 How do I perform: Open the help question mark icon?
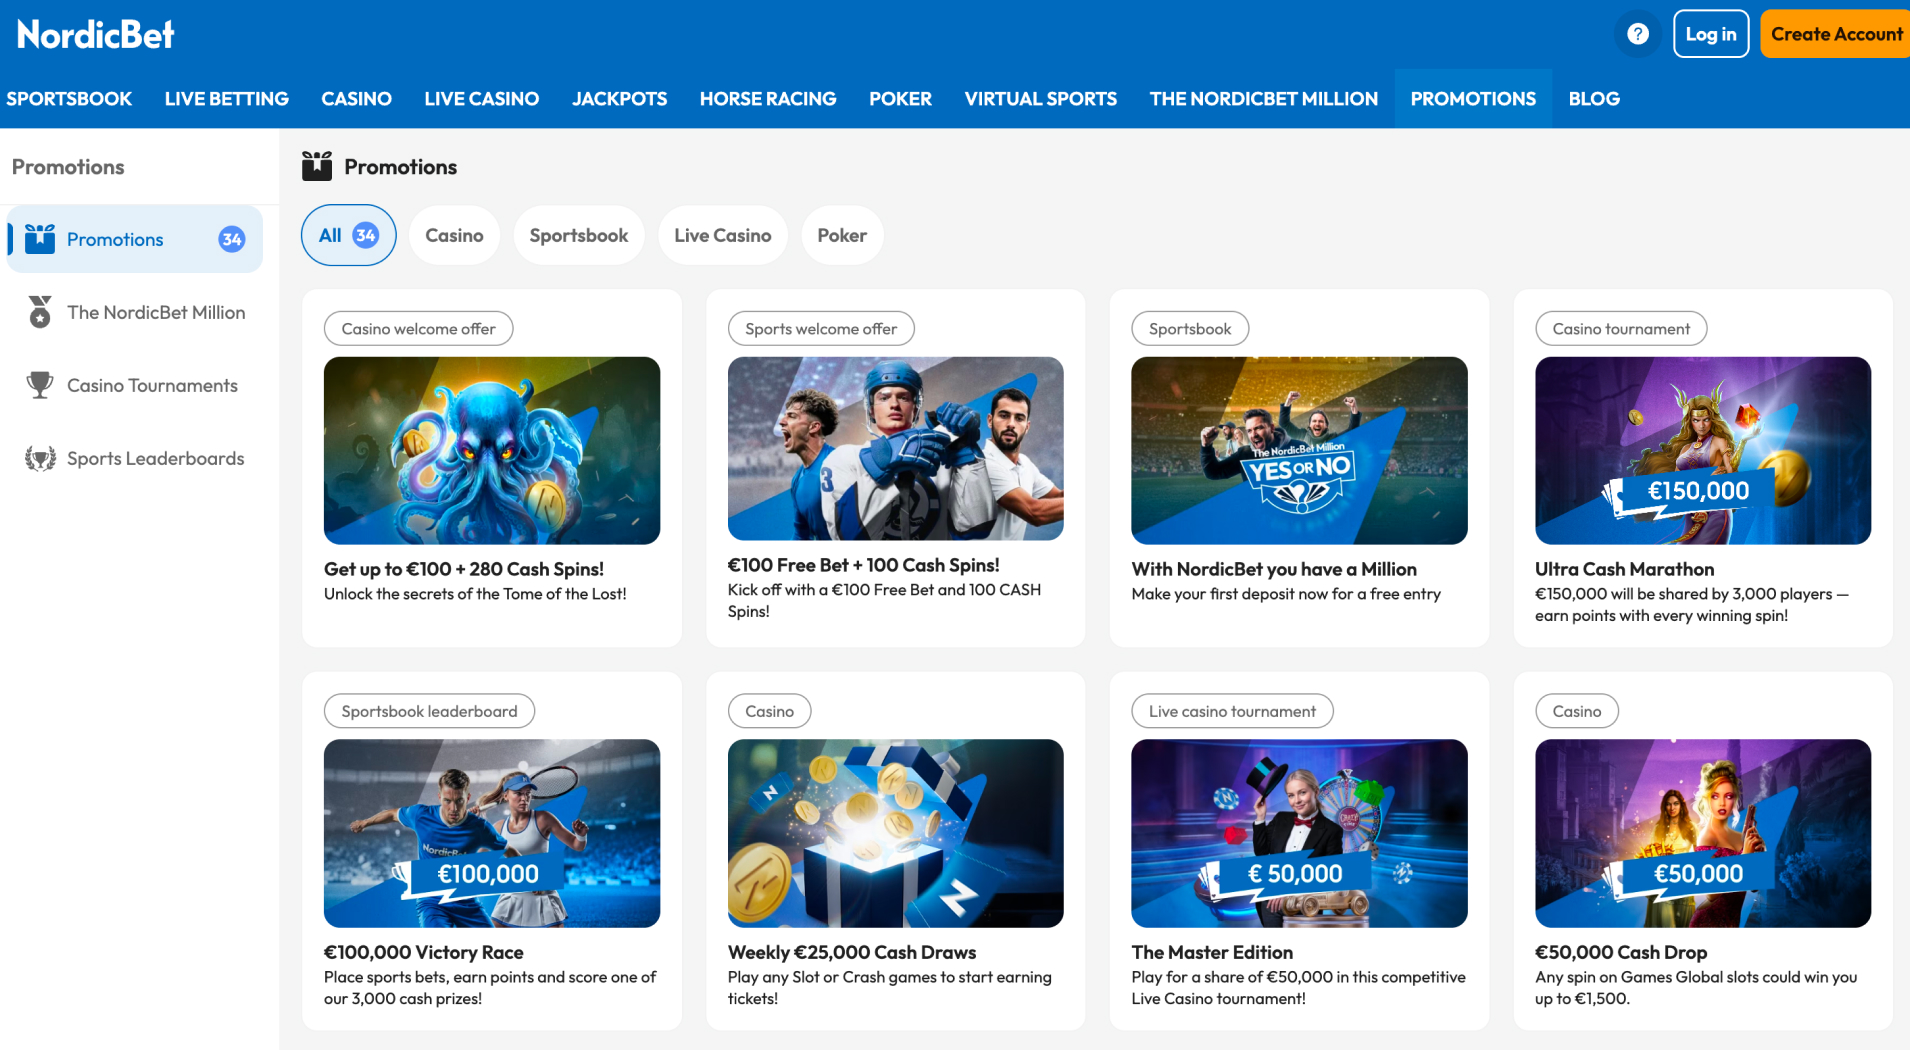pyautogui.click(x=1637, y=34)
